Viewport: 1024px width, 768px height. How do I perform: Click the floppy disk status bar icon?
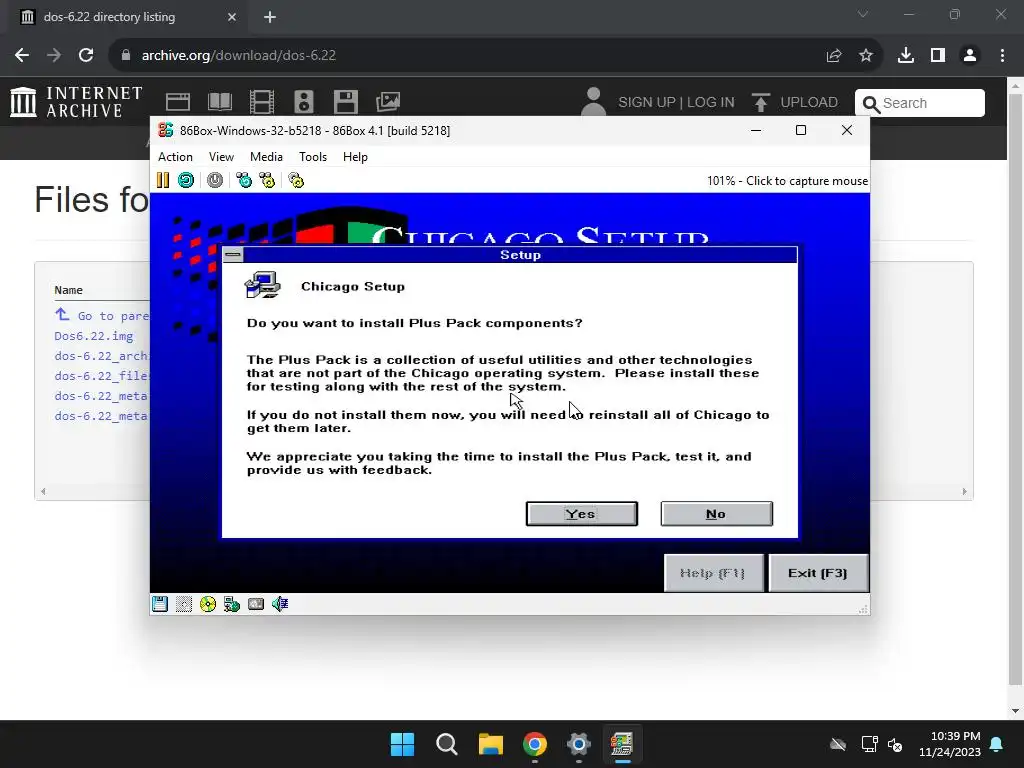tap(160, 604)
